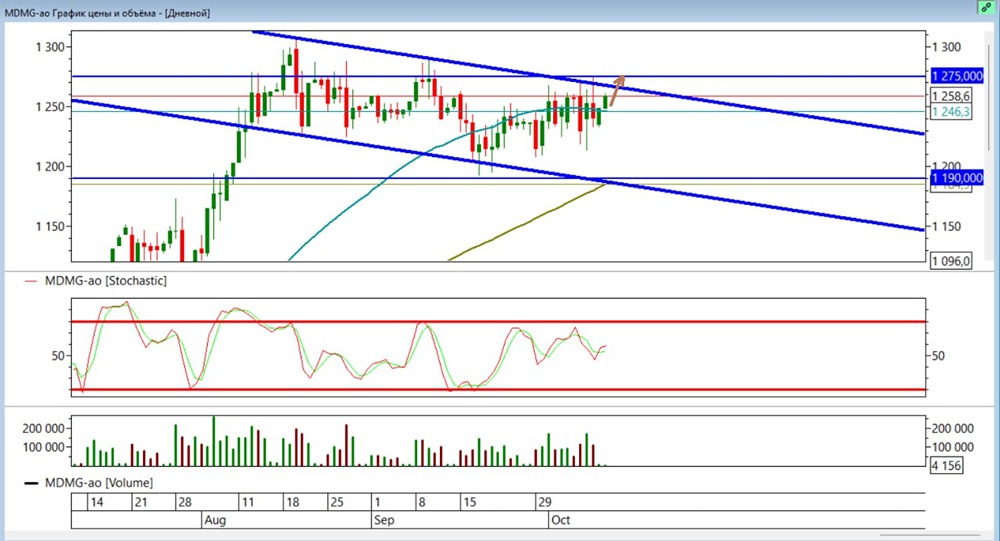
Task: Click the 'Sep' month label on timeline
Action: click(384, 520)
